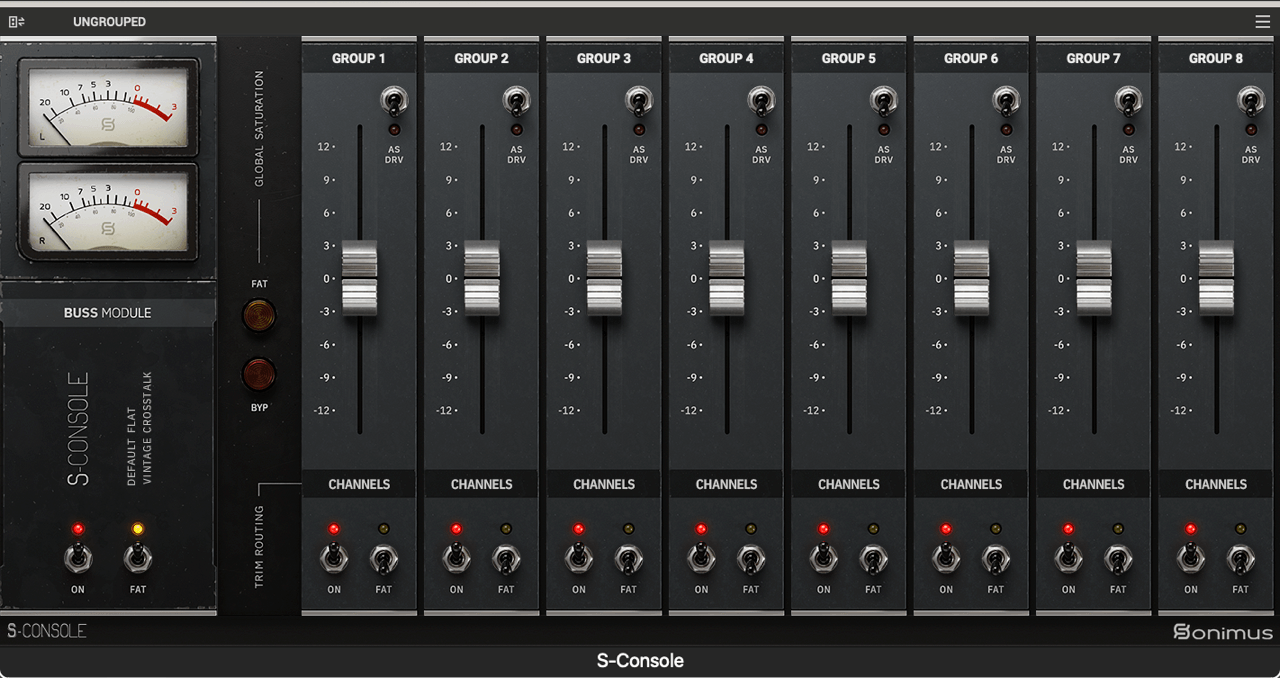Click the CHANNELS label under Group 2
Screen dimensions: 1280x678
pos(481,484)
